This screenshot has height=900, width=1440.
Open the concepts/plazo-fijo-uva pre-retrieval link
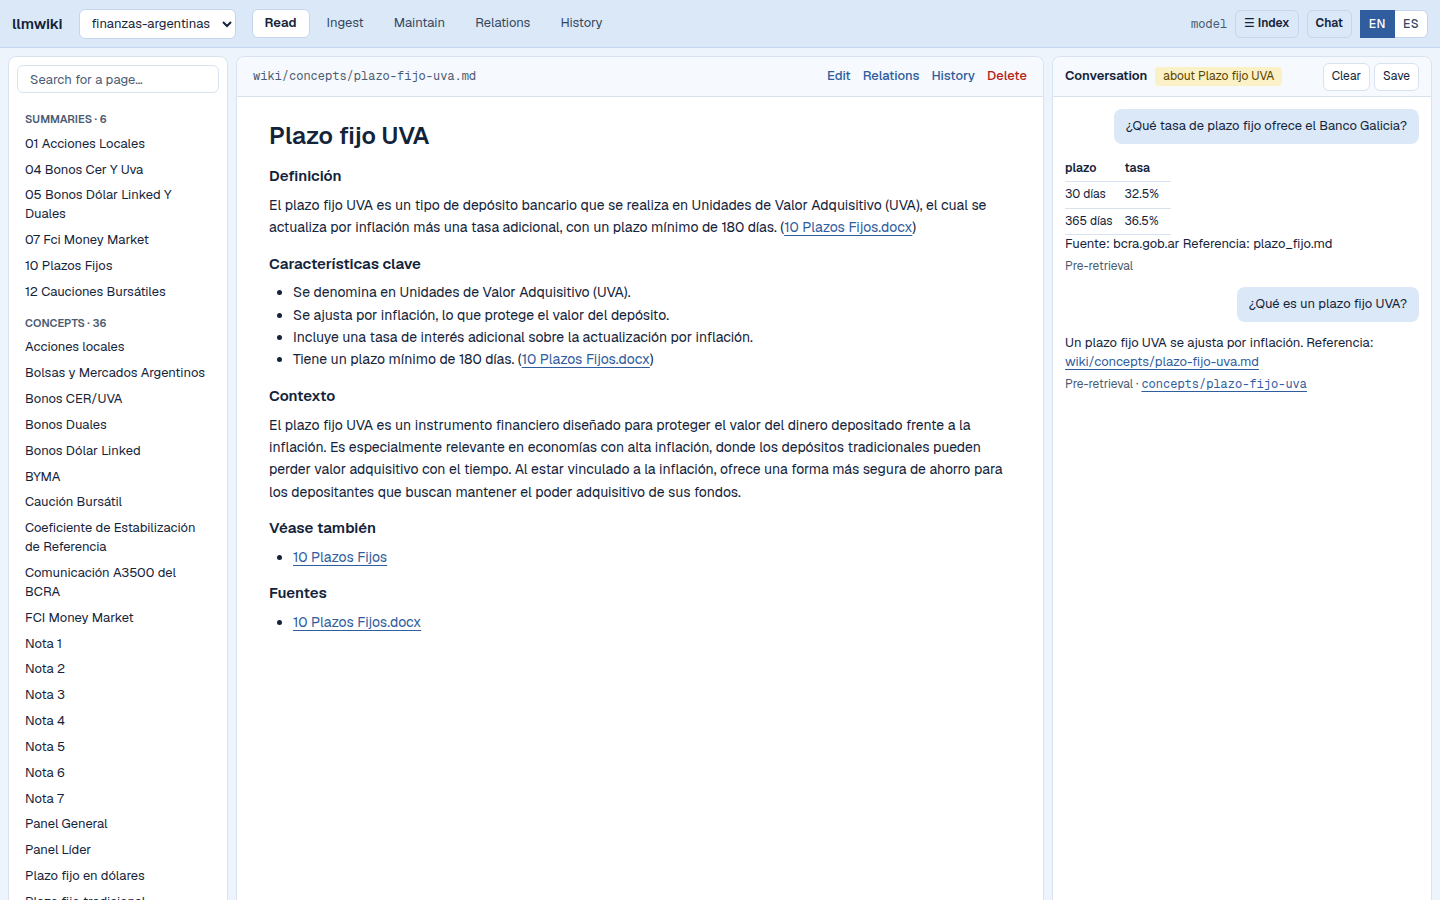point(1224,384)
